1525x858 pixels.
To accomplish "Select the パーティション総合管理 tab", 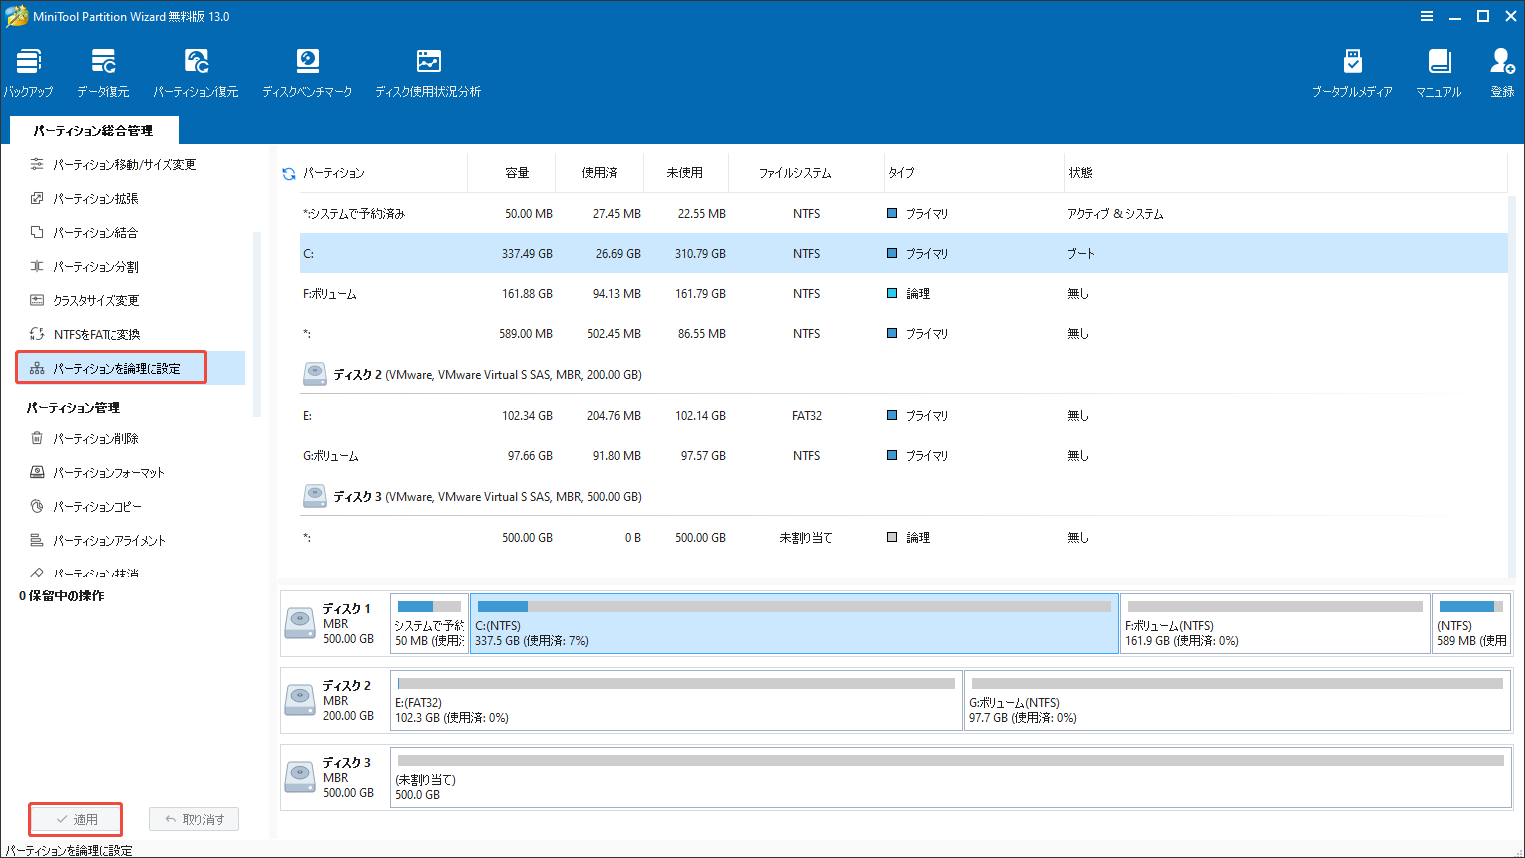I will tap(93, 131).
